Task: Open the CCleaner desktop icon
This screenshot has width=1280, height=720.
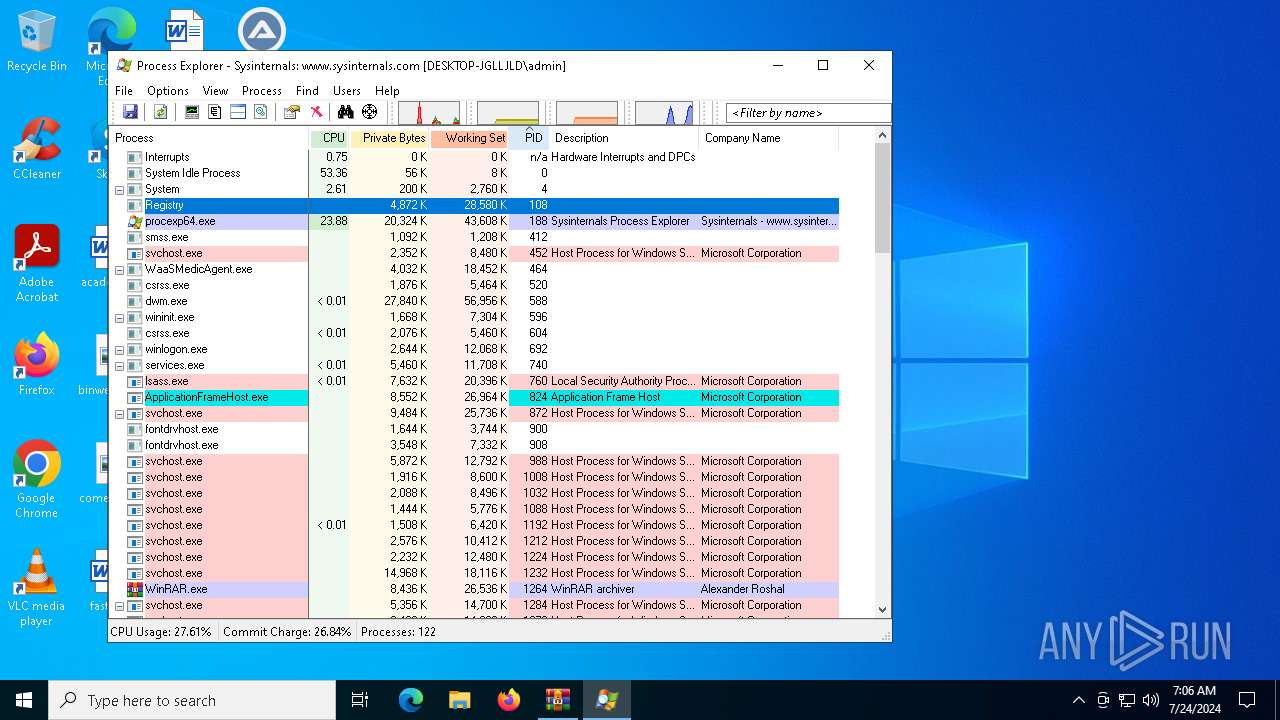Action: coord(37,149)
